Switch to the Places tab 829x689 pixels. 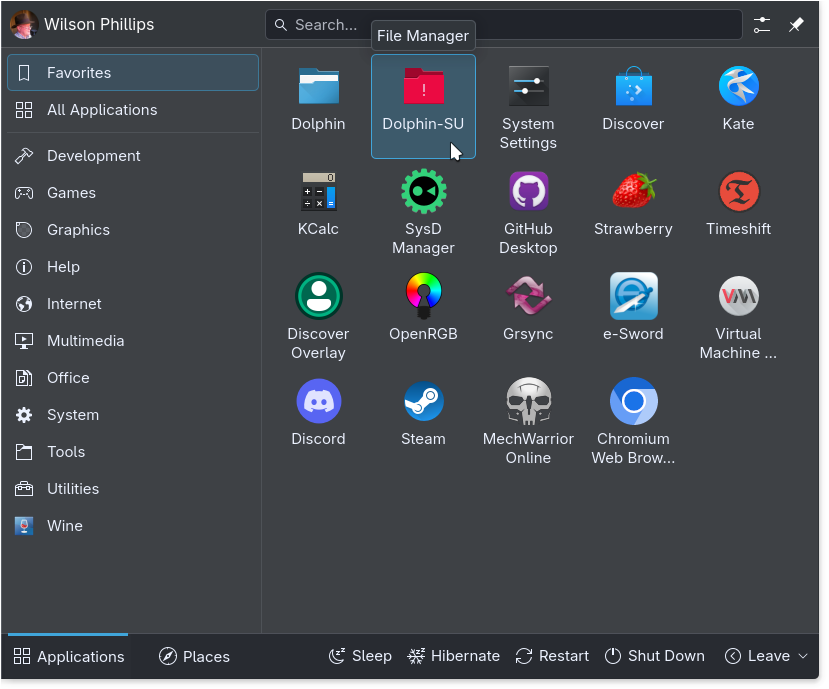(194, 656)
